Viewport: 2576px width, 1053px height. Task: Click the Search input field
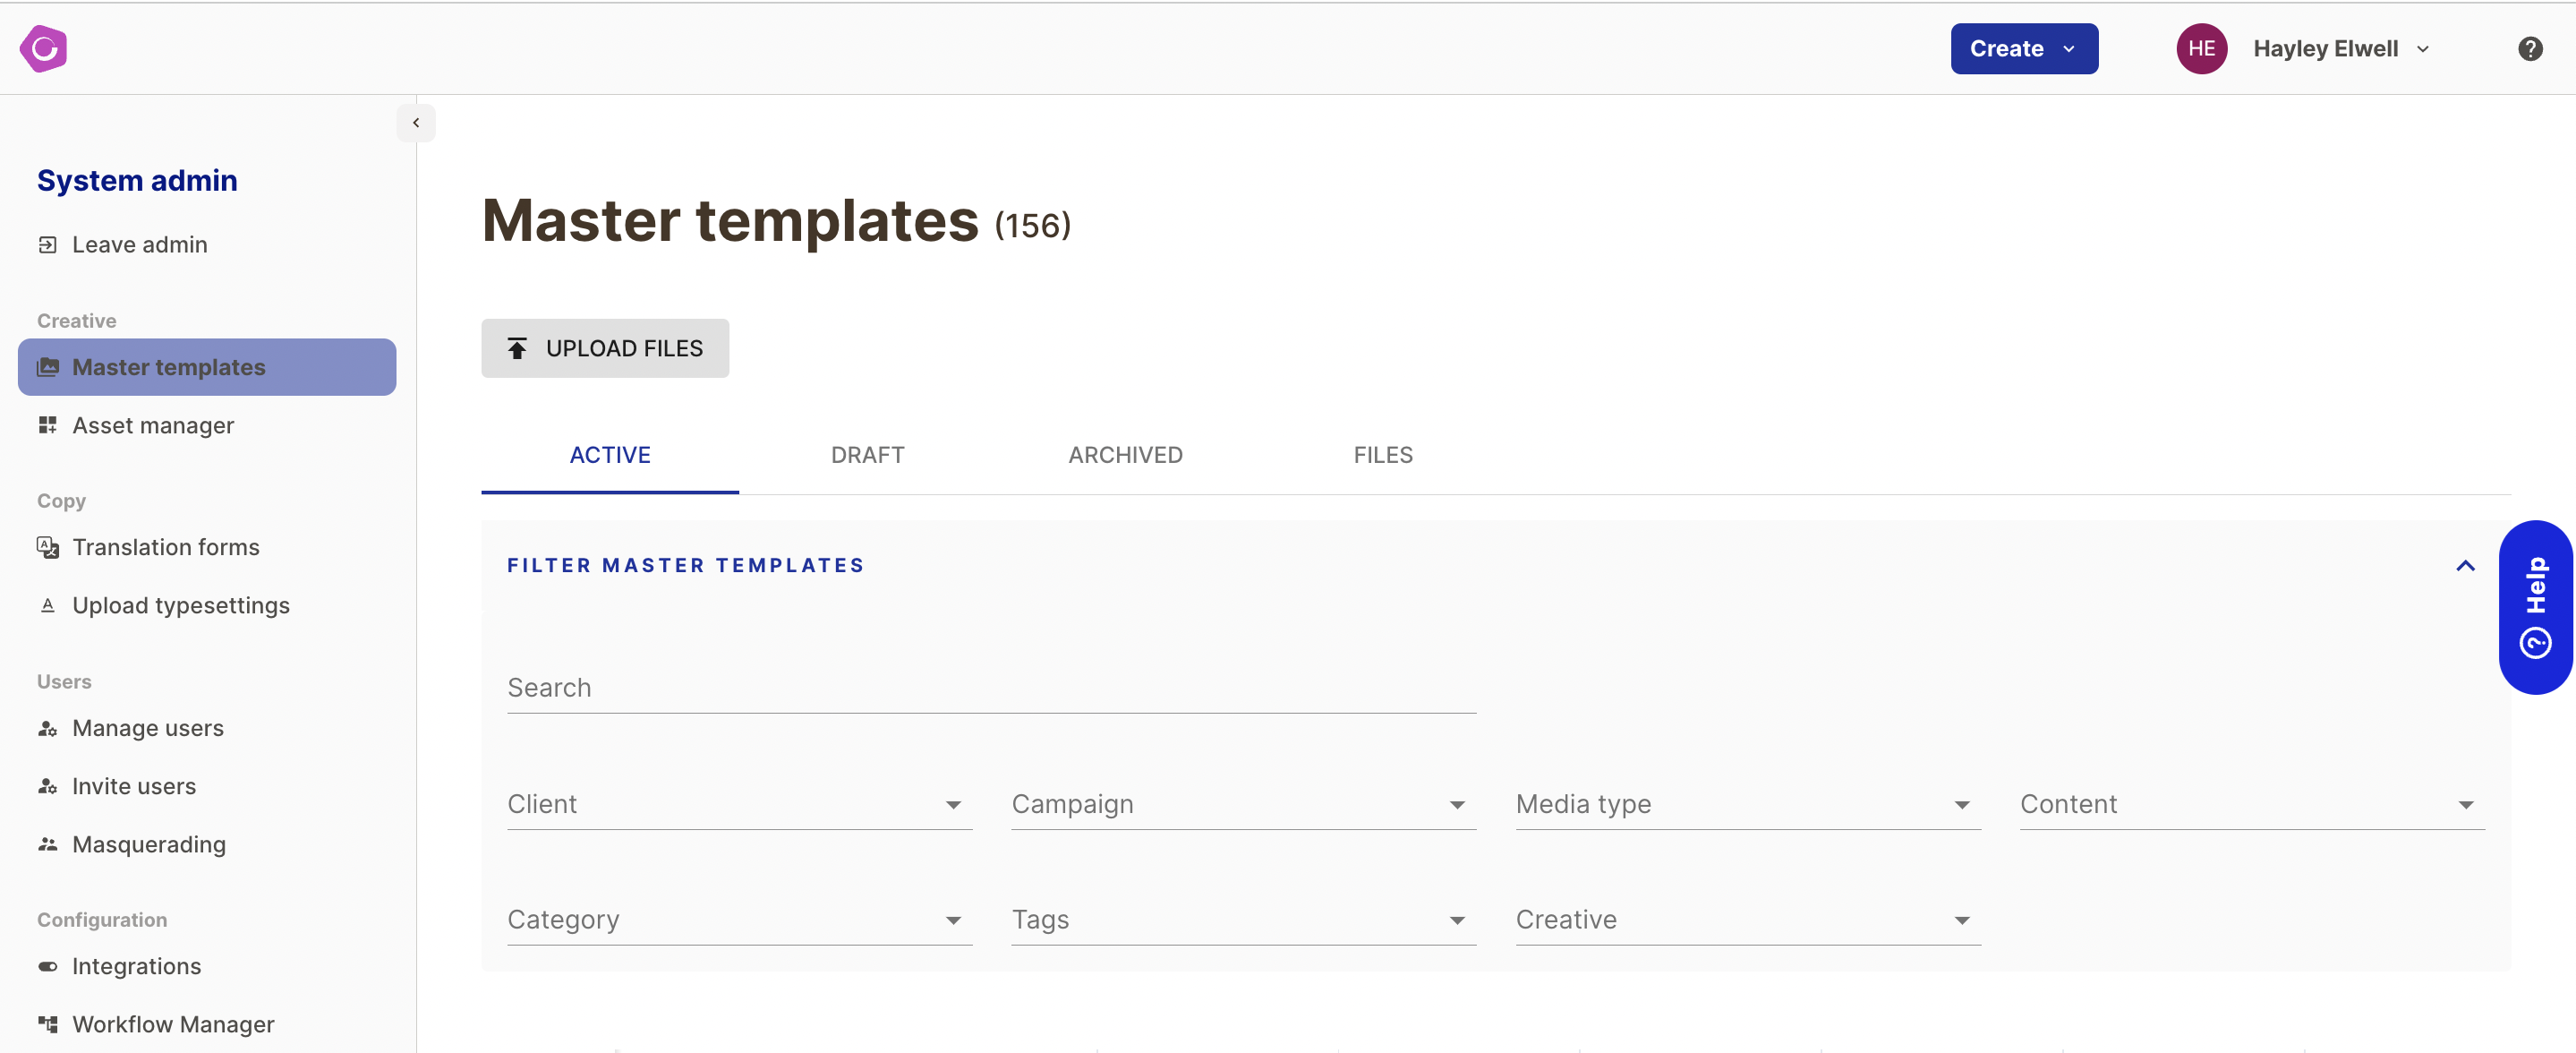click(x=991, y=688)
